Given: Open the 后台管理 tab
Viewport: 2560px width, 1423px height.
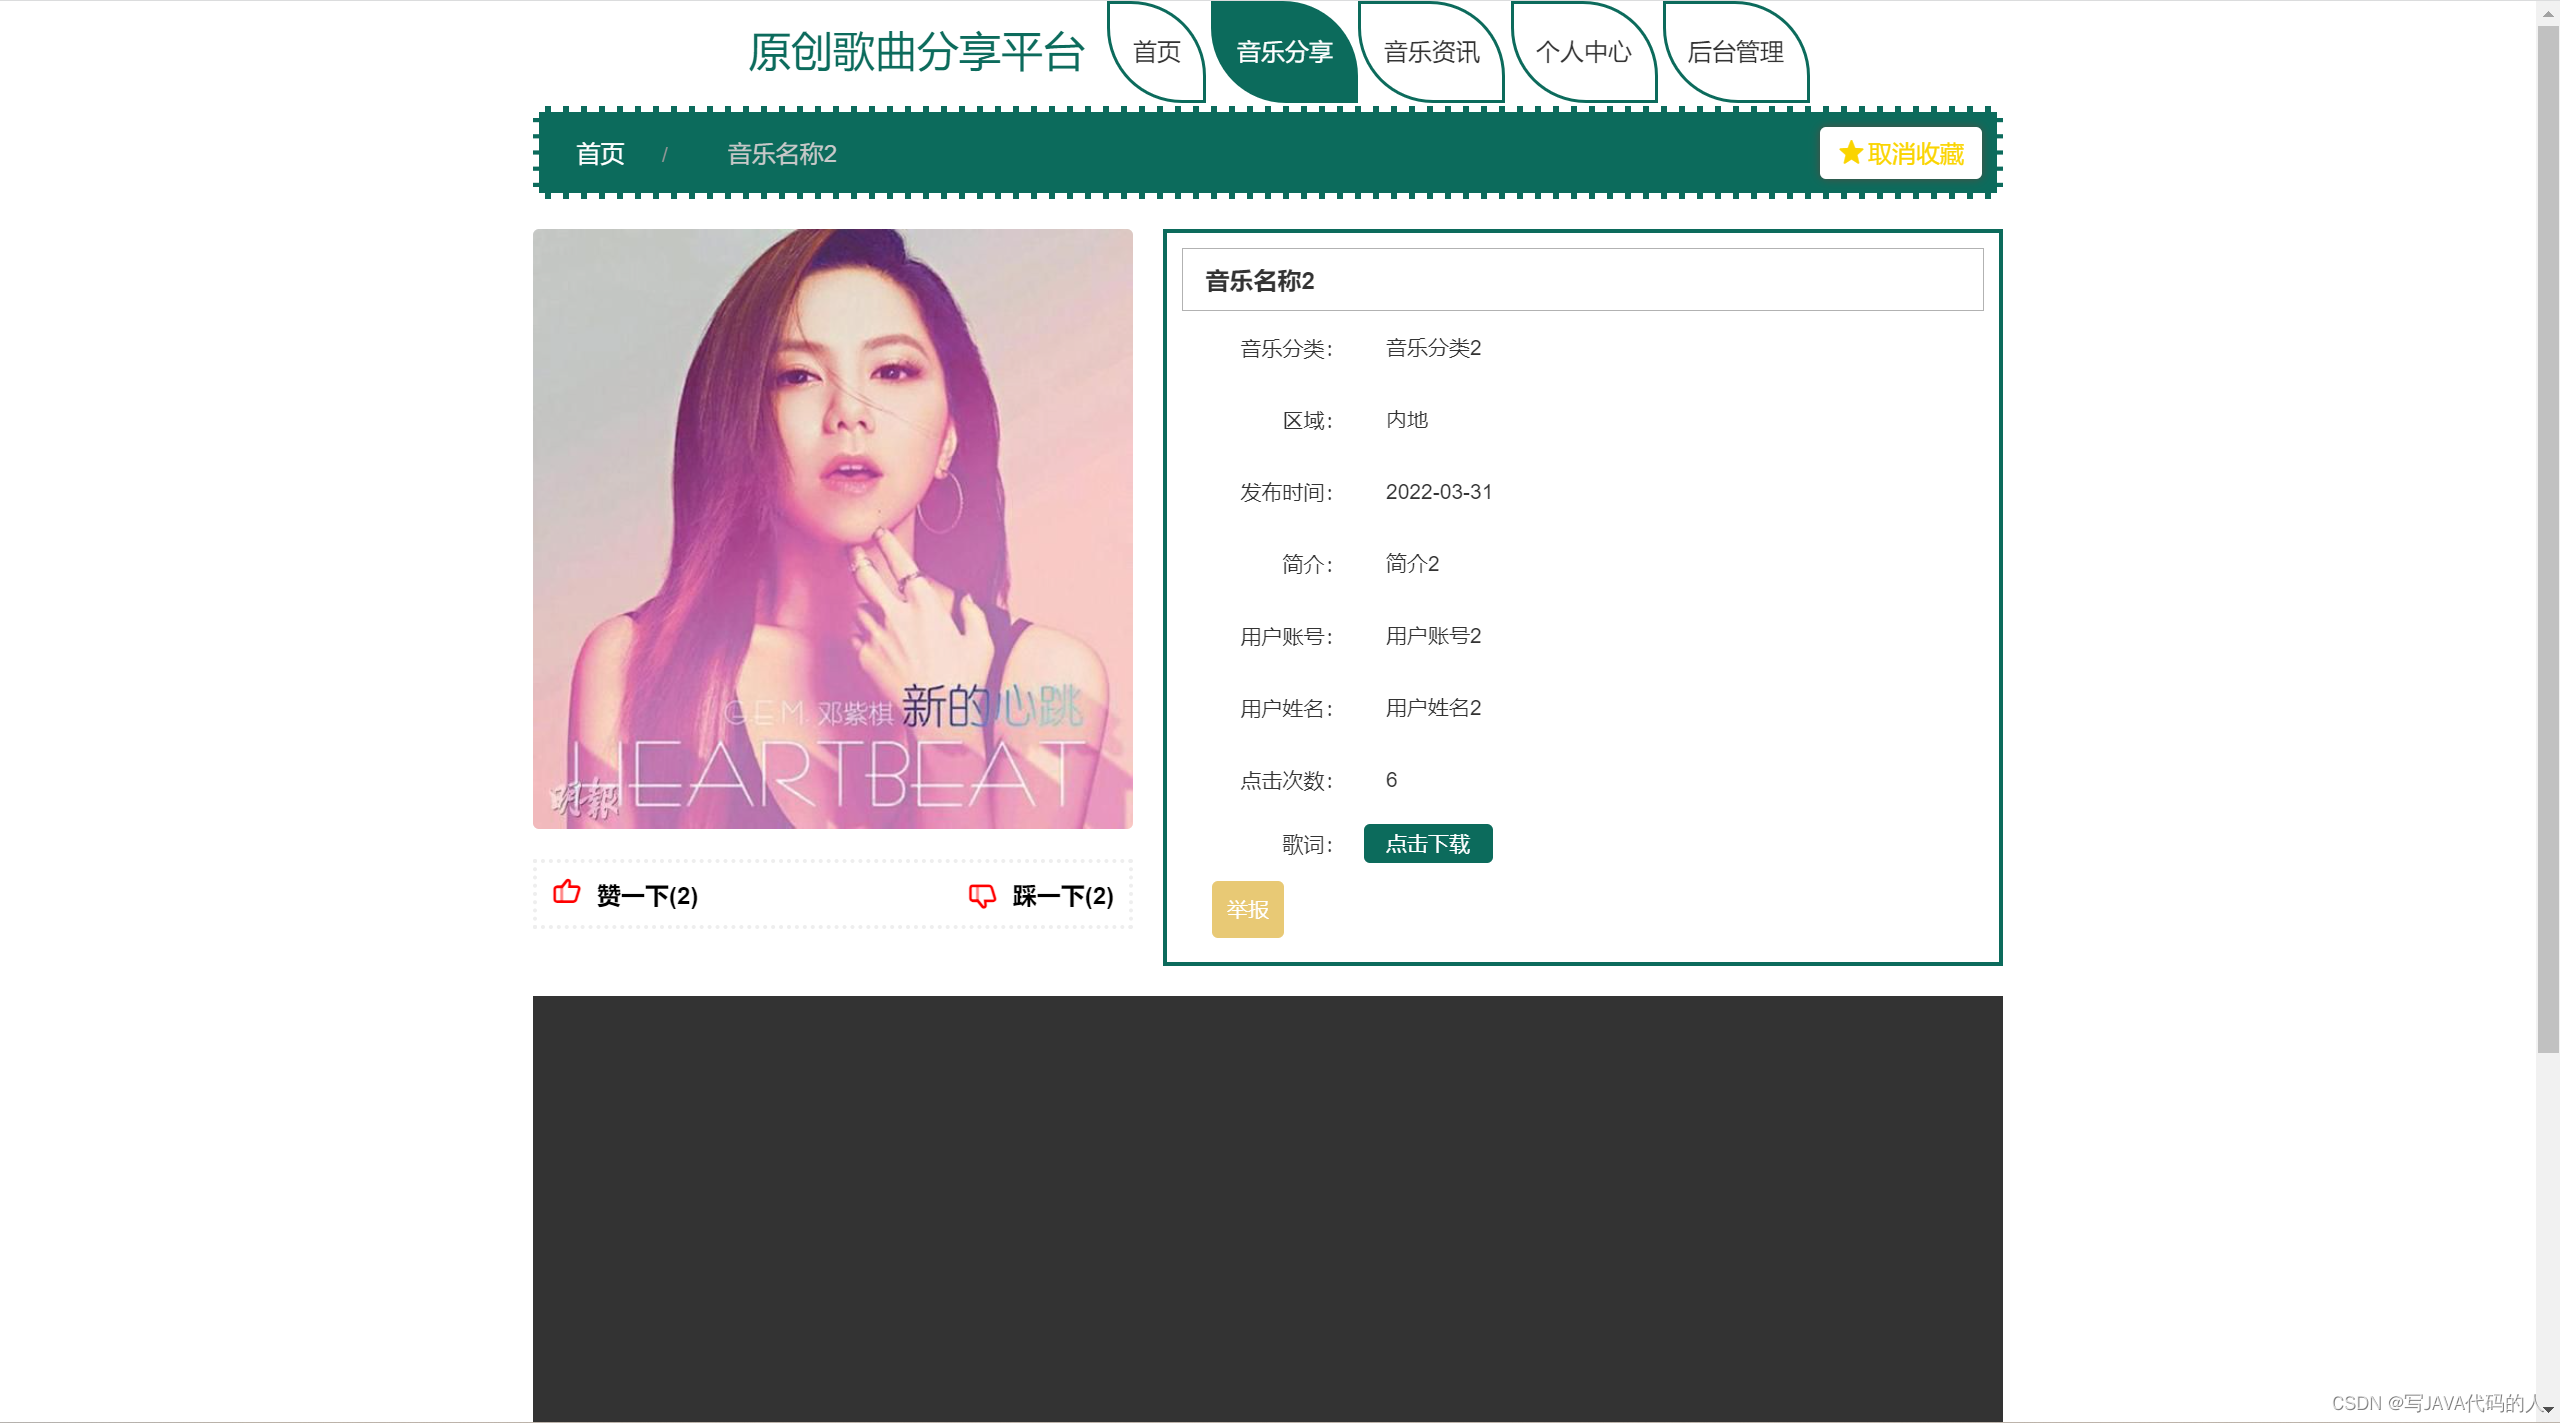Looking at the screenshot, I should [x=1735, y=52].
